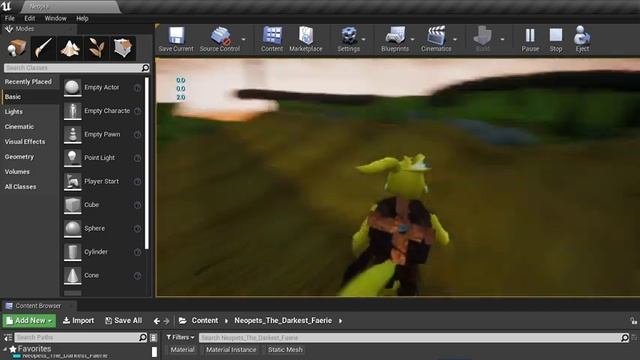
Task: Expand arrow after Neopets_The_Darkest_Faerie breadcrumb
Action: pos(340,321)
